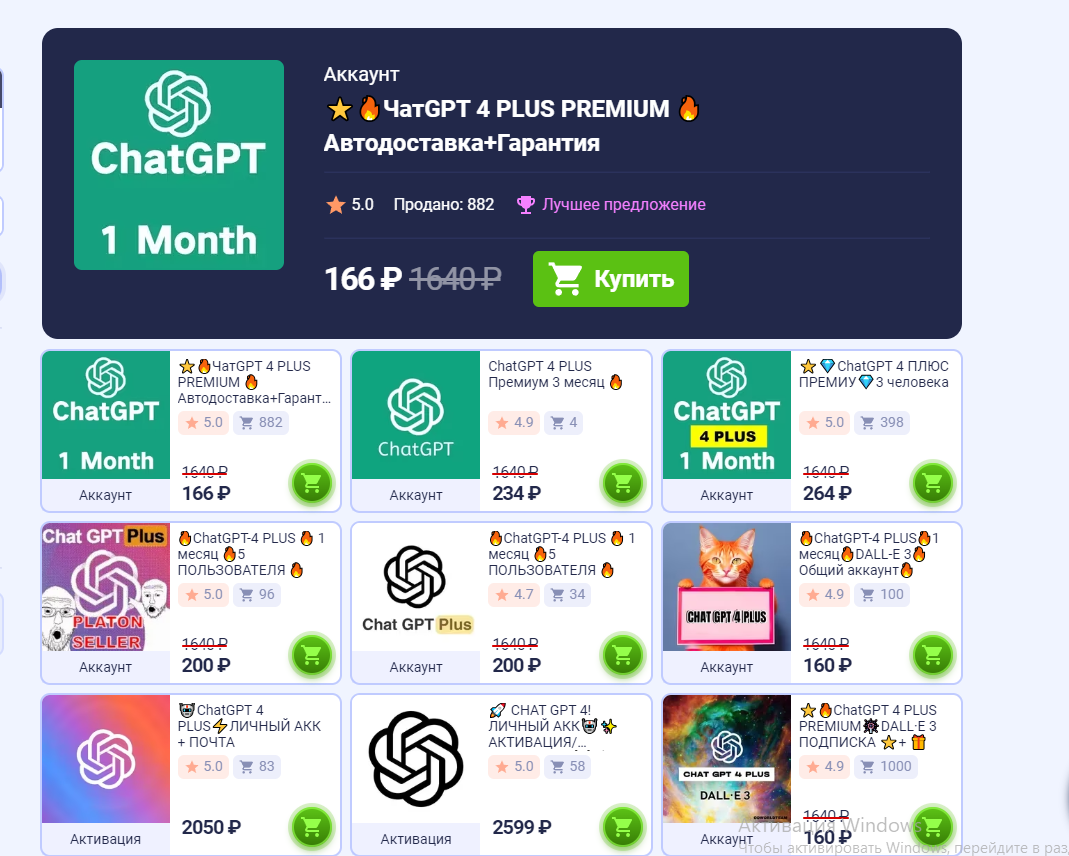Open CHAT GPT 4! ЛИЧНЫЙ АКК listing title
Screen dimensions: 1069x856
553,726
